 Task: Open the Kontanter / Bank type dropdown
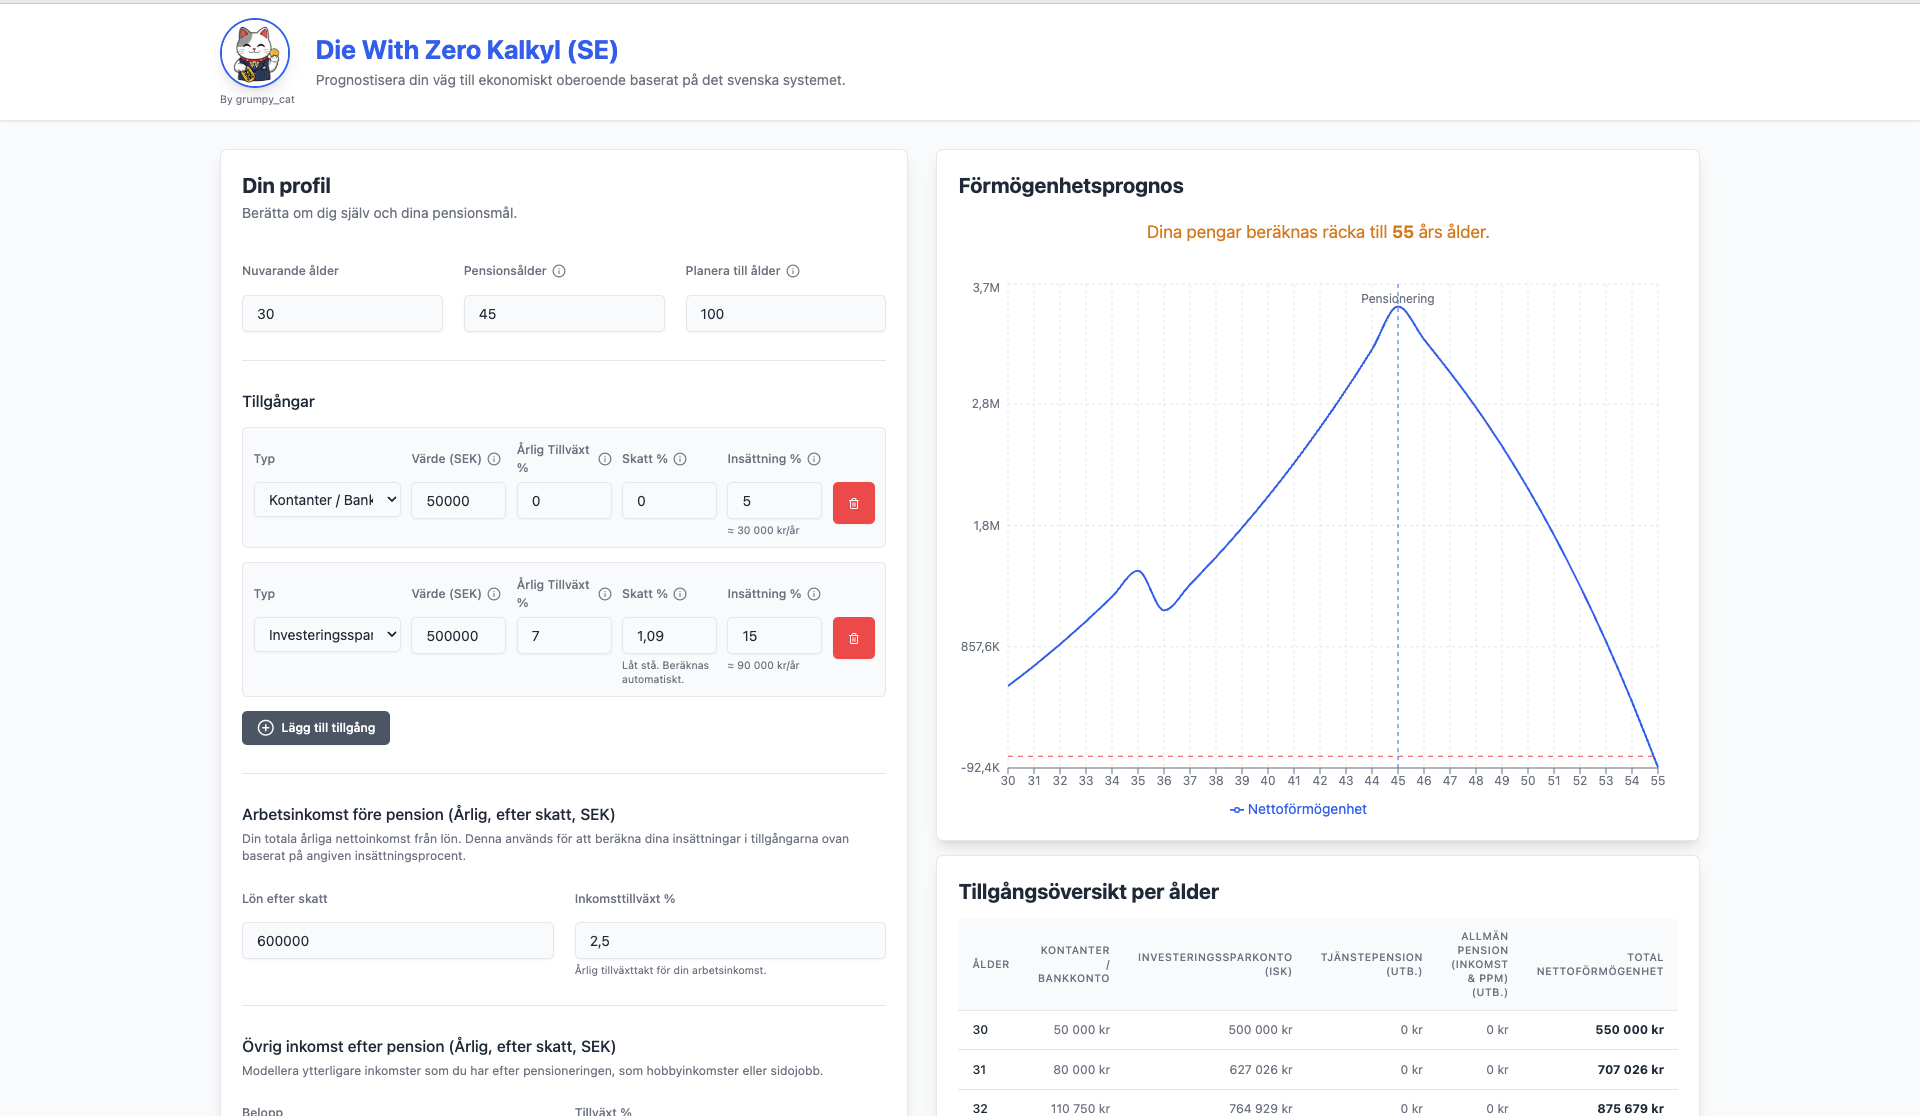coord(327,500)
